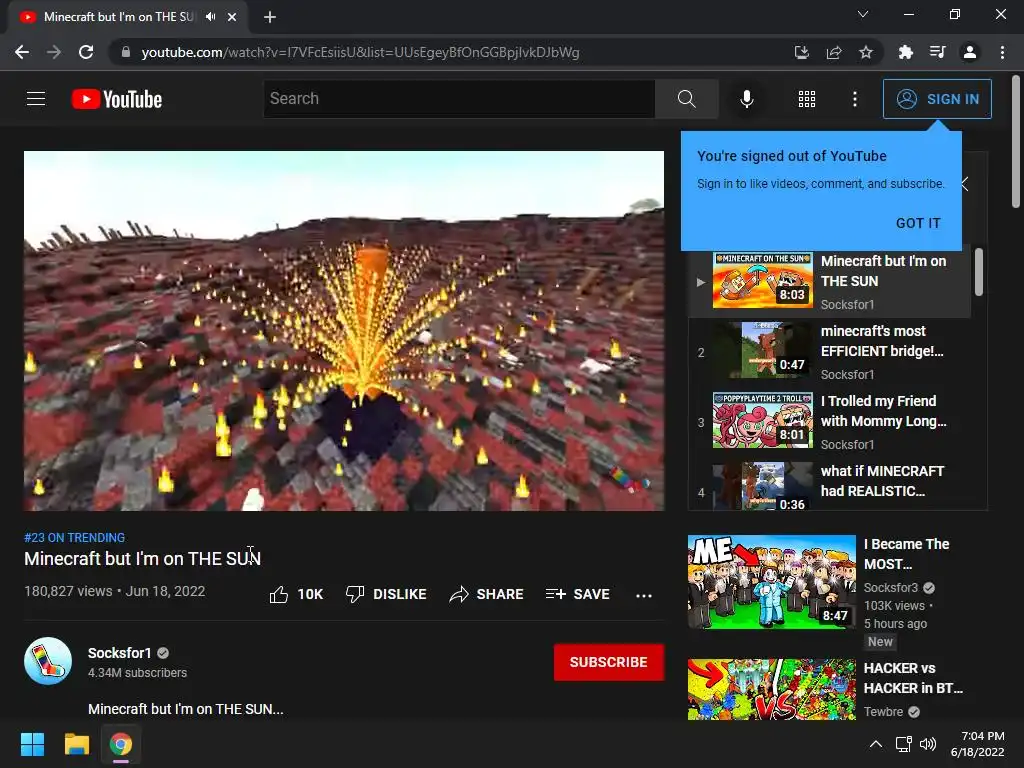Close the current browser tab

pyautogui.click(x=232, y=17)
